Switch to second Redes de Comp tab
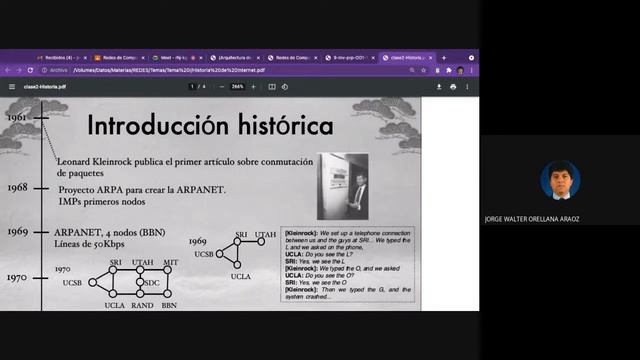Image resolution: width=640 pixels, height=360 pixels. coord(291,58)
